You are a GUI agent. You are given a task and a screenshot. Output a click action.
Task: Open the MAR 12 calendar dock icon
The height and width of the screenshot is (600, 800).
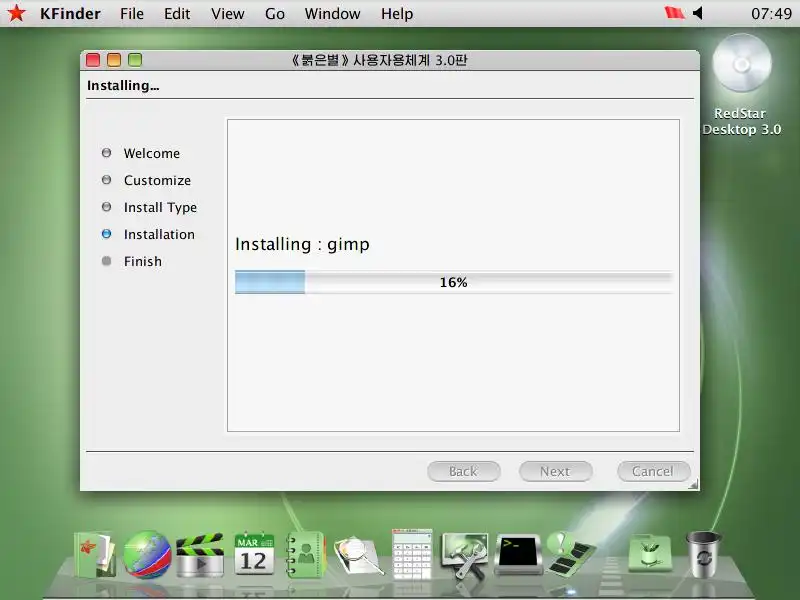tap(254, 554)
